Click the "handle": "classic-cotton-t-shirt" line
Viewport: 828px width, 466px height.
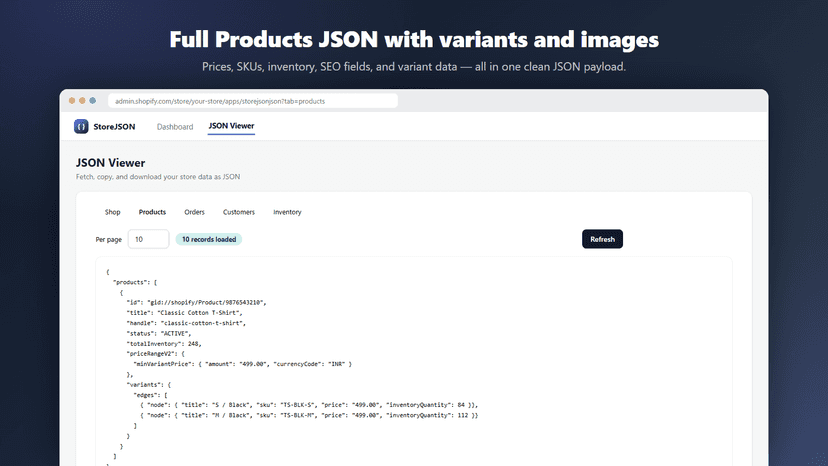[186, 323]
